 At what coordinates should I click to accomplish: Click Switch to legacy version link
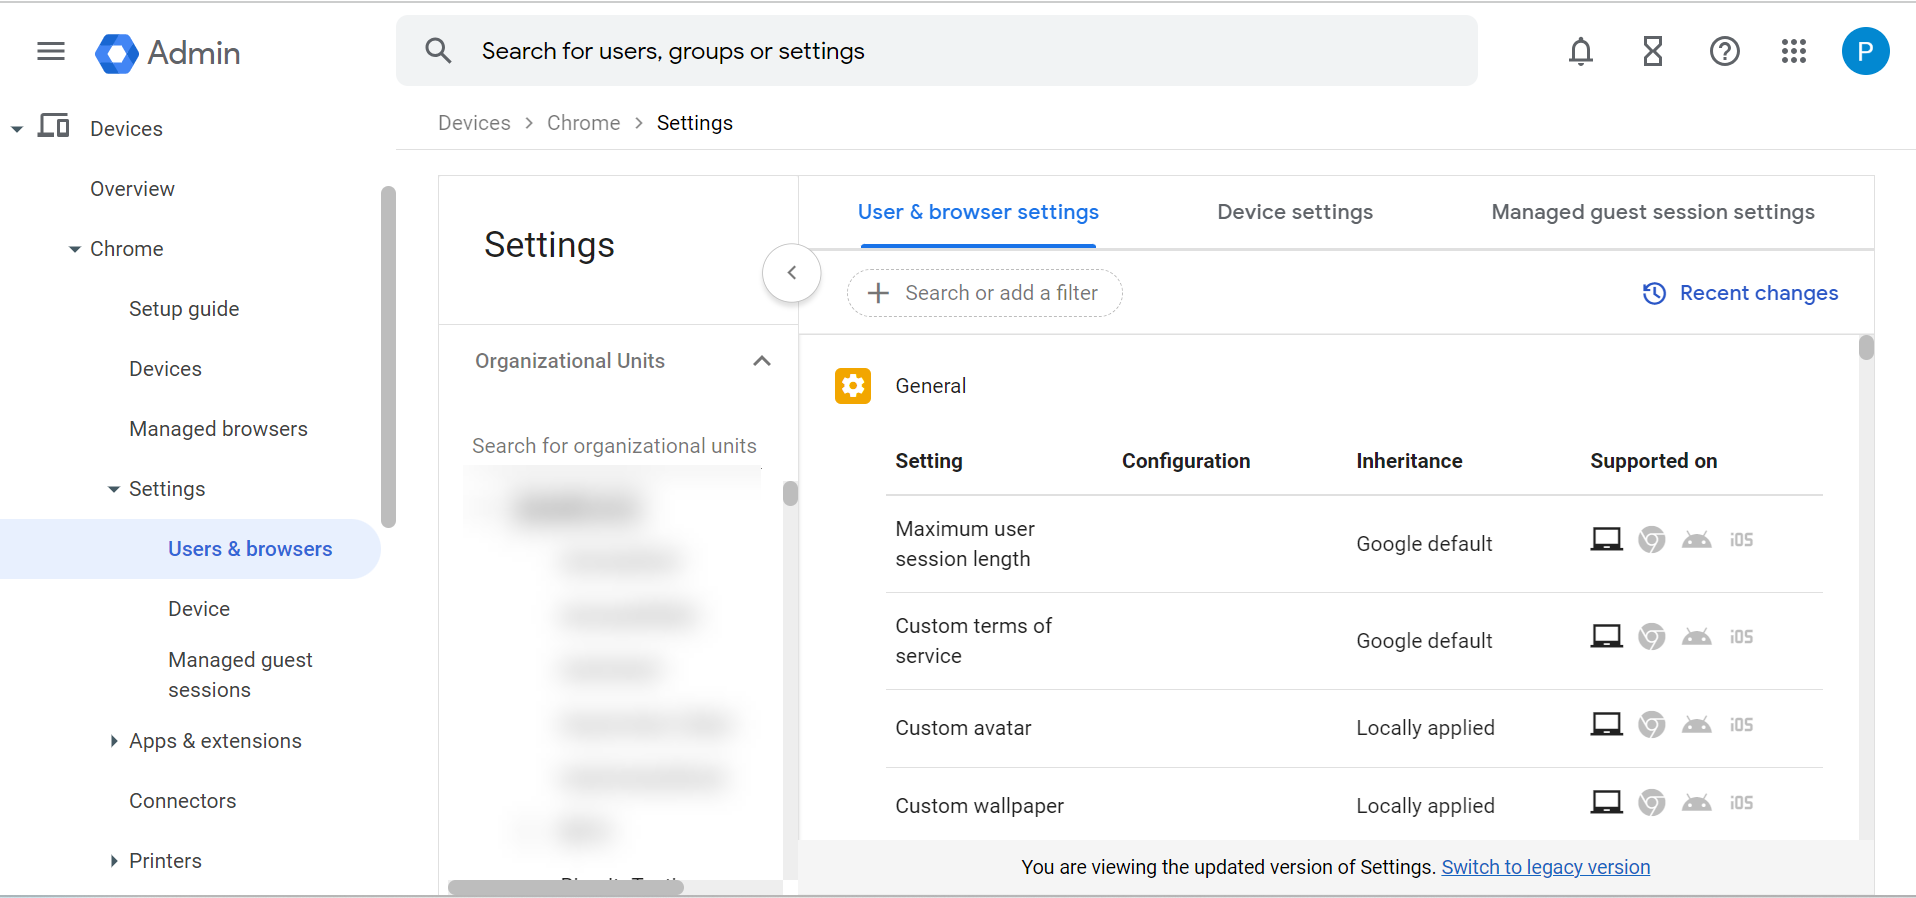coord(1545,867)
